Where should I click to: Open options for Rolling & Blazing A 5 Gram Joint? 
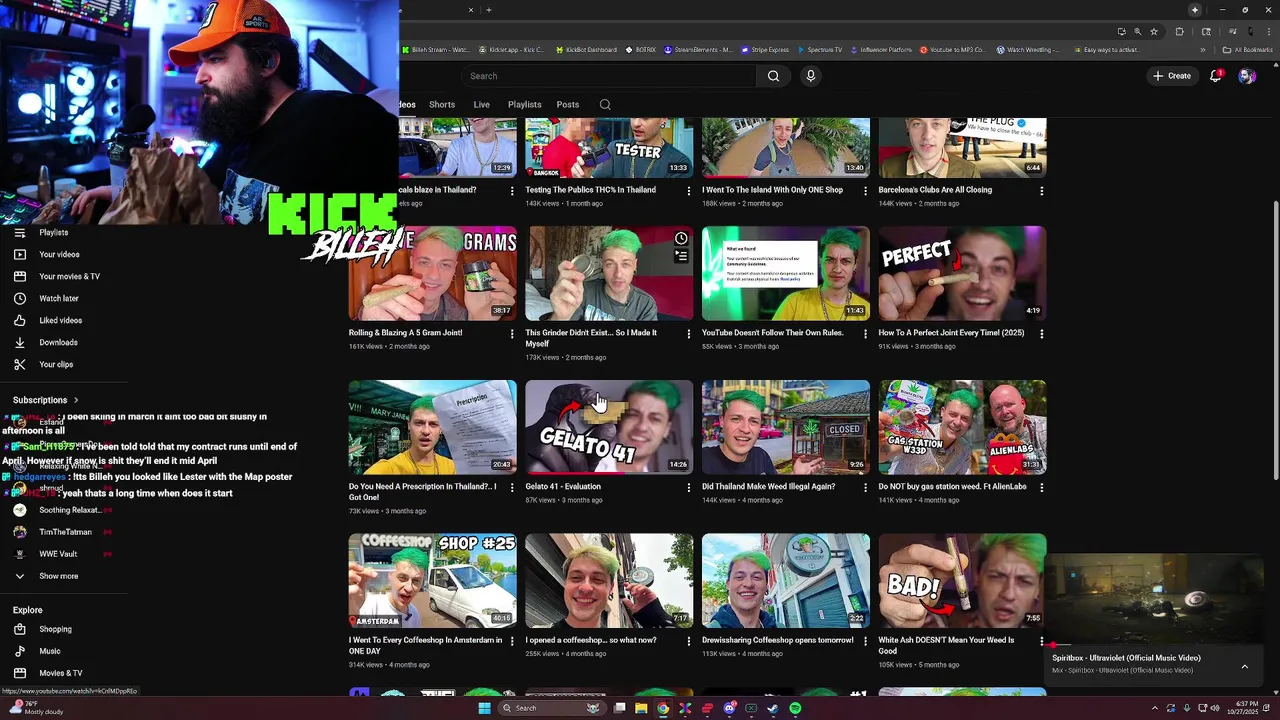[x=512, y=333]
